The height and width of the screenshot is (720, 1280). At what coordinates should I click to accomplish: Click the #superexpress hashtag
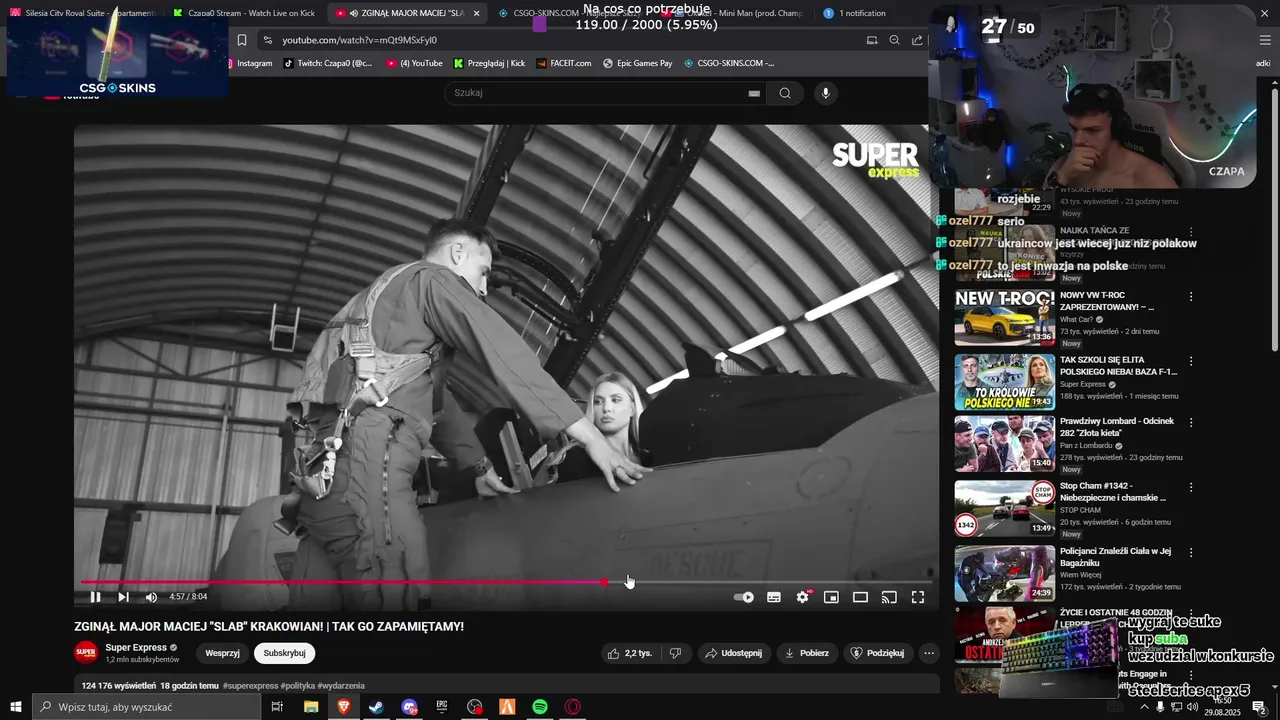click(251, 686)
